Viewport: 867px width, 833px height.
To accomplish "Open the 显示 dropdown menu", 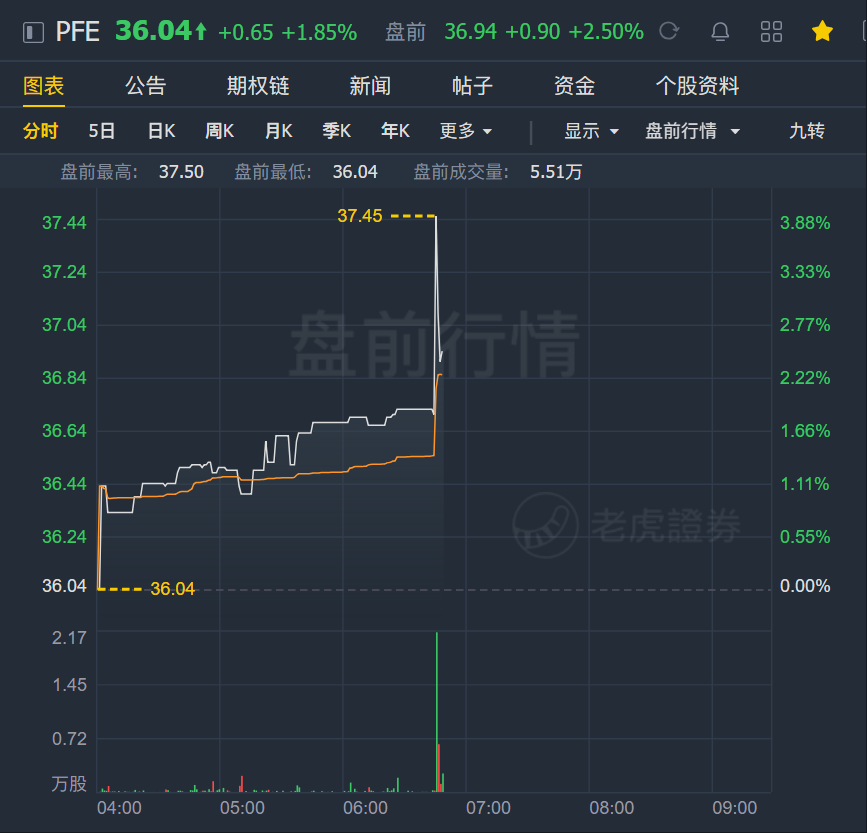I will (591, 131).
